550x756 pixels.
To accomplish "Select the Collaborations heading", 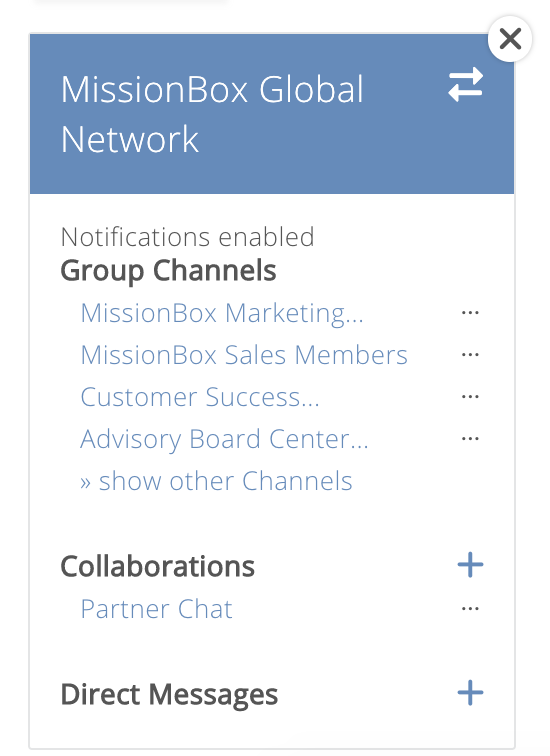I will (158, 566).
